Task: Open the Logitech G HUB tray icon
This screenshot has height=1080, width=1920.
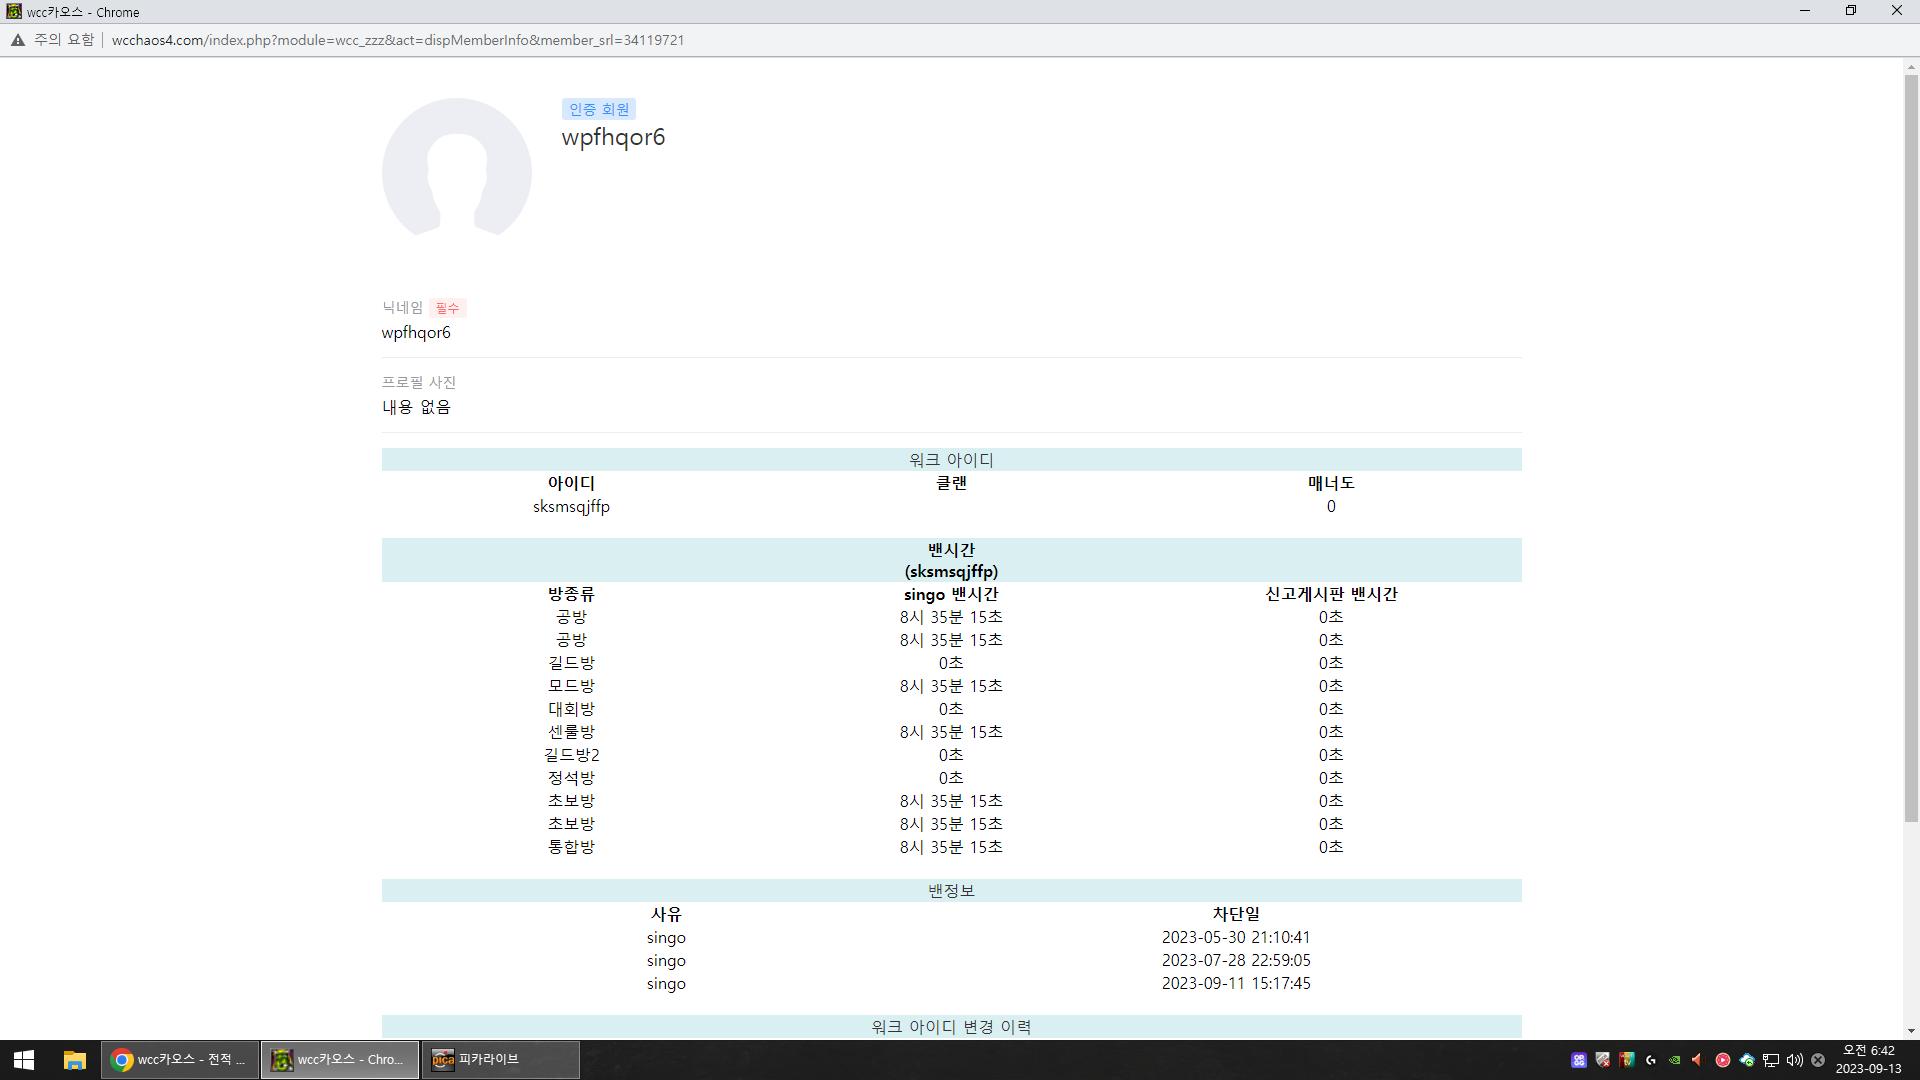Action: (x=1651, y=1060)
